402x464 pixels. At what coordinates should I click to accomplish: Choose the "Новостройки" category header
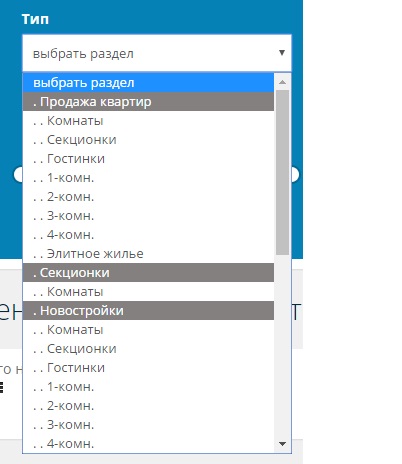click(x=148, y=311)
